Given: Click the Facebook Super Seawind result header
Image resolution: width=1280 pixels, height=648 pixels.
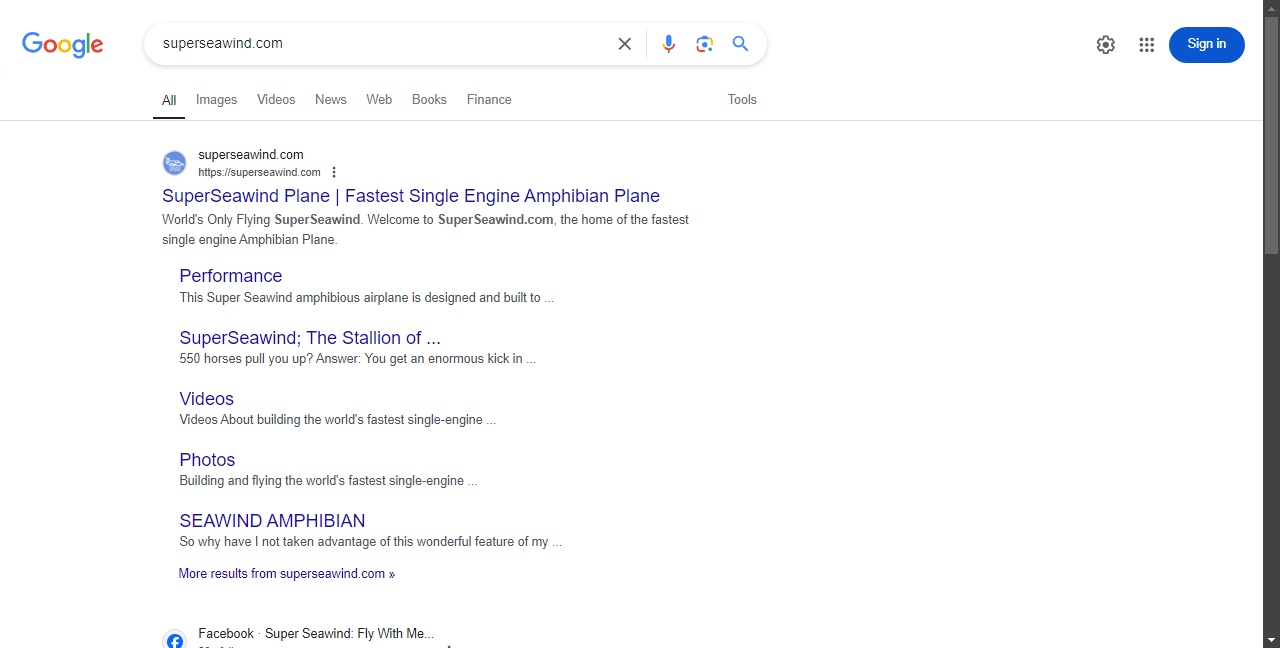Looking at the screenshot, I should (316, 634).
